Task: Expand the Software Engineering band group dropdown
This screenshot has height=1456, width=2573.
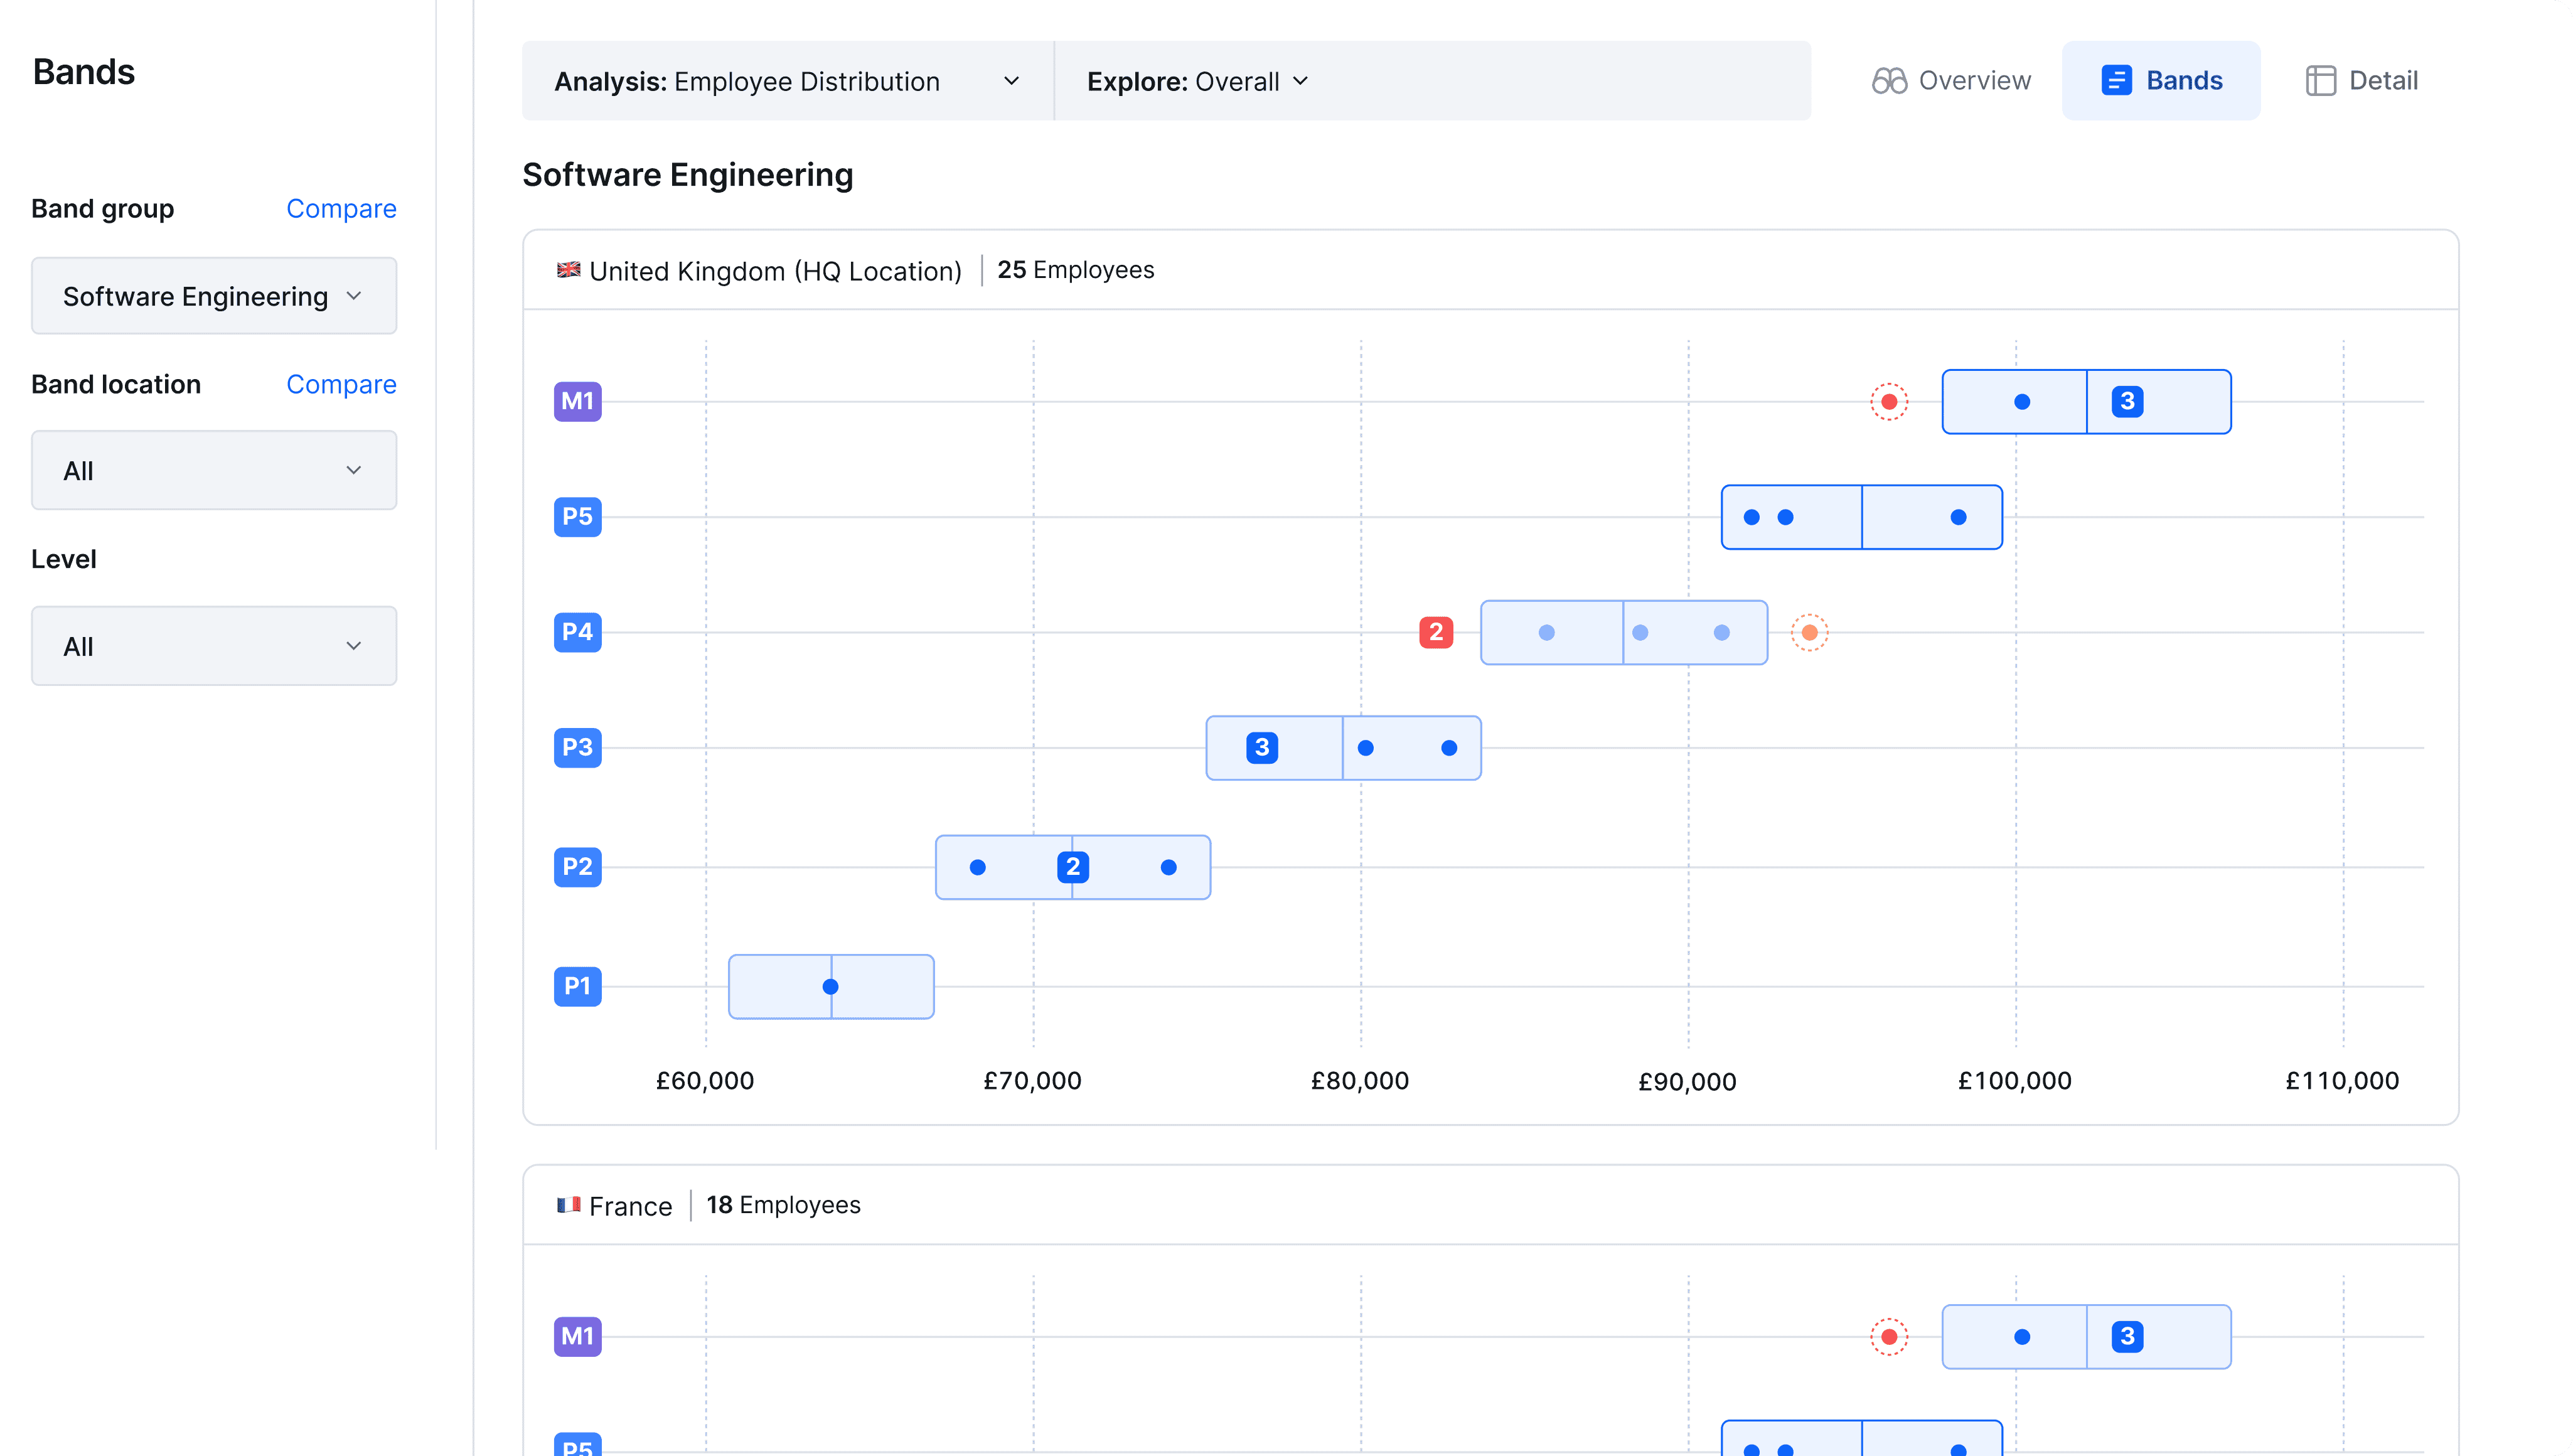Action: point(214,296)
